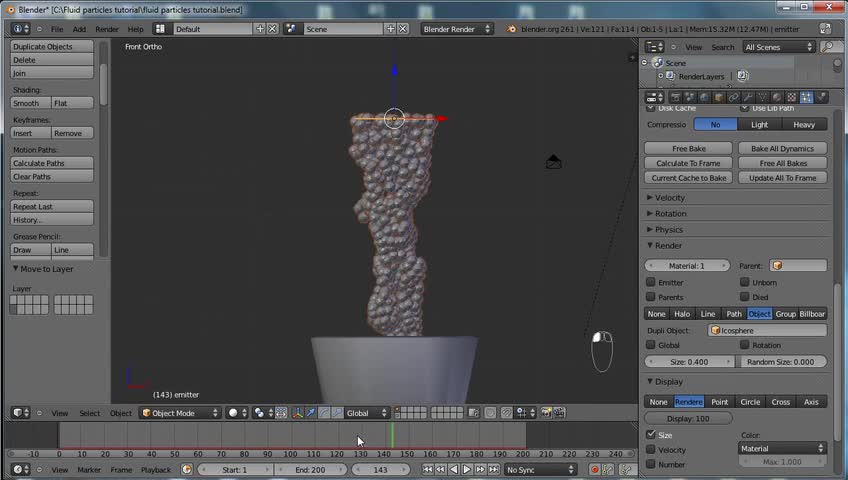Jump to the first frame
848x480 pixels.
pyautogui.click(x=427, y=470)
